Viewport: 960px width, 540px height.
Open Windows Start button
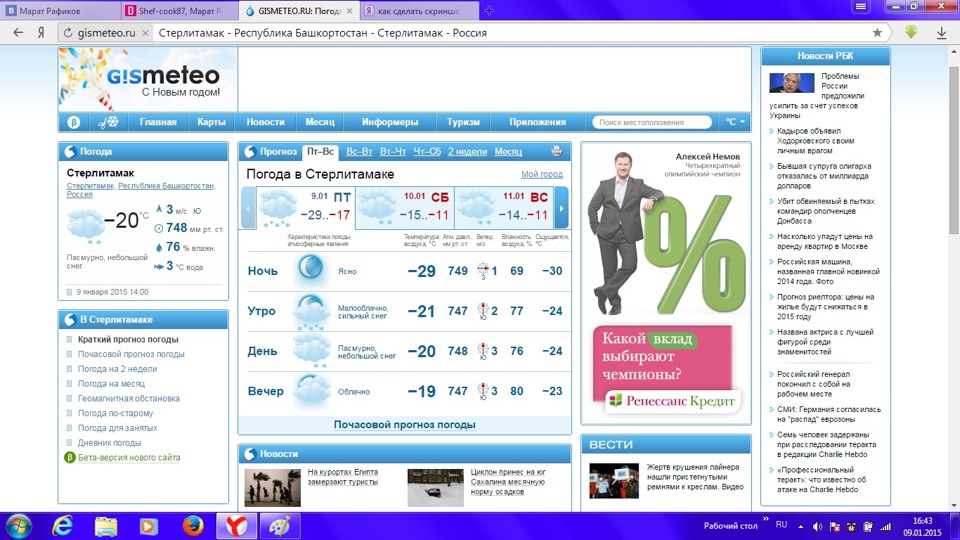pos(17,526)
